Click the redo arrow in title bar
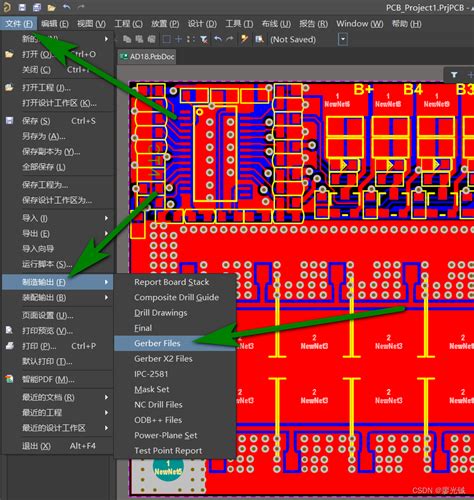Viewport: 474px width, 500px height. pyautogui.click(x=81, y=7)
